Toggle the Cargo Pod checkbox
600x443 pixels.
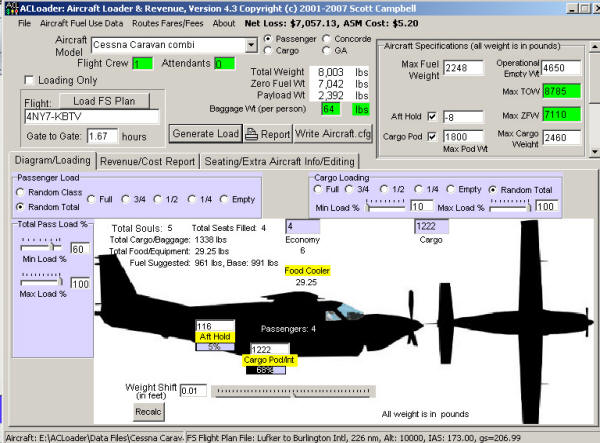point(432,136)
